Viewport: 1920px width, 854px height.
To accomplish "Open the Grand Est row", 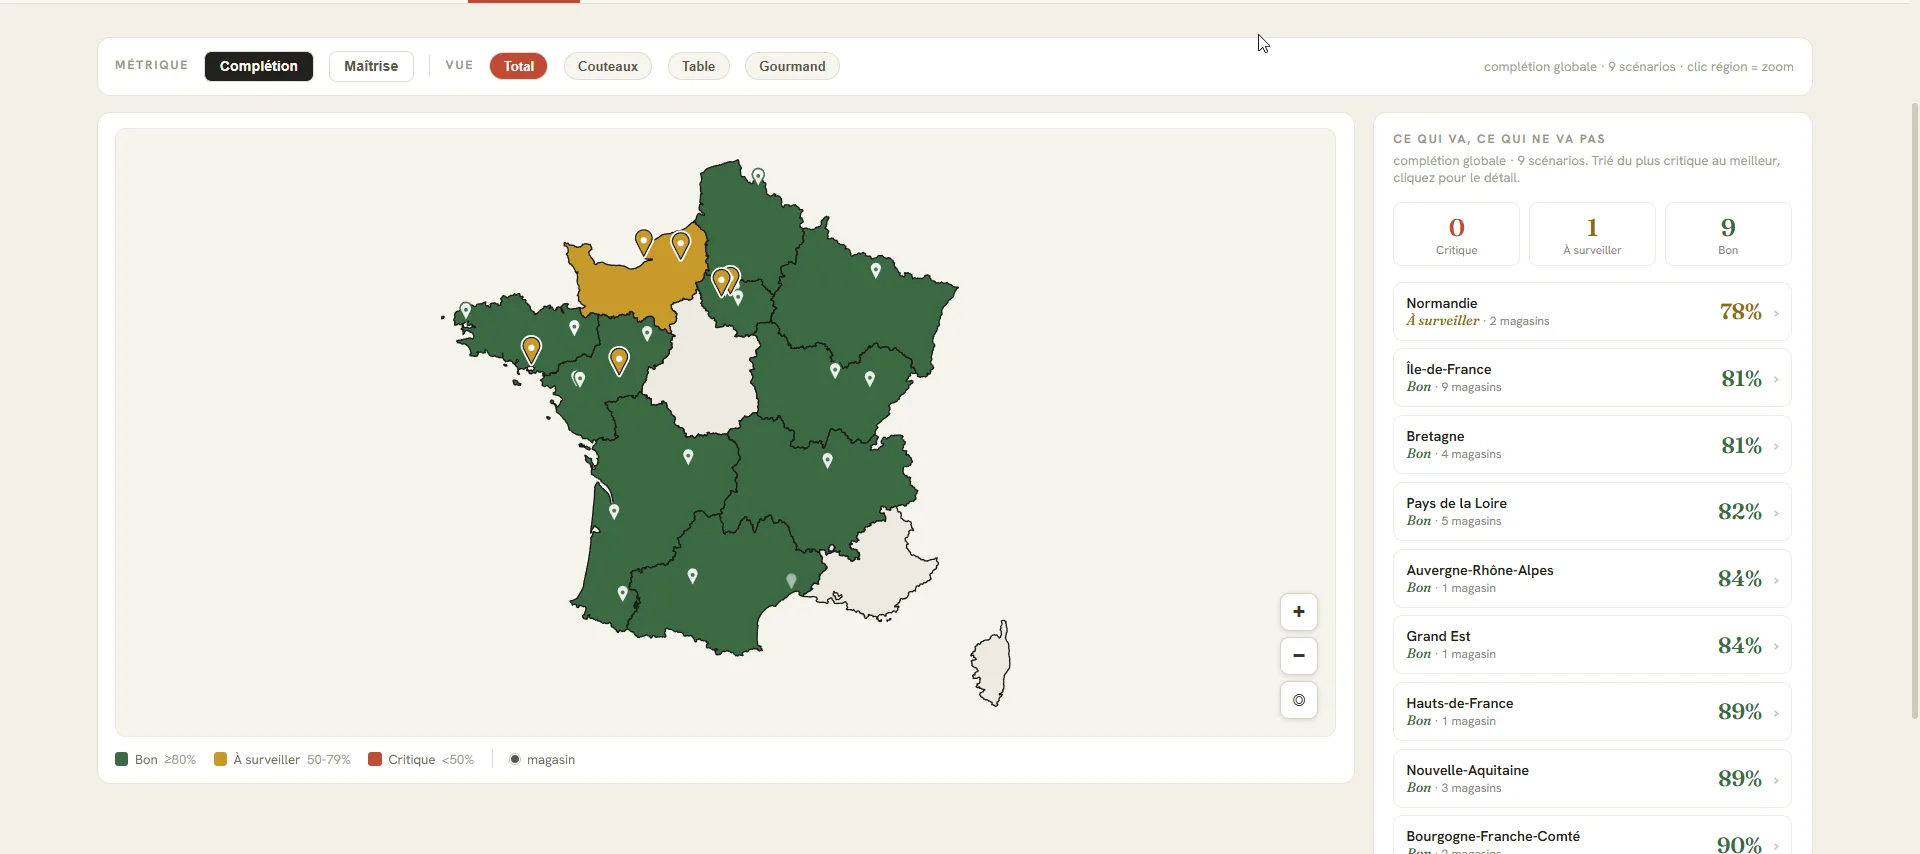I will tap(1592, 645).
